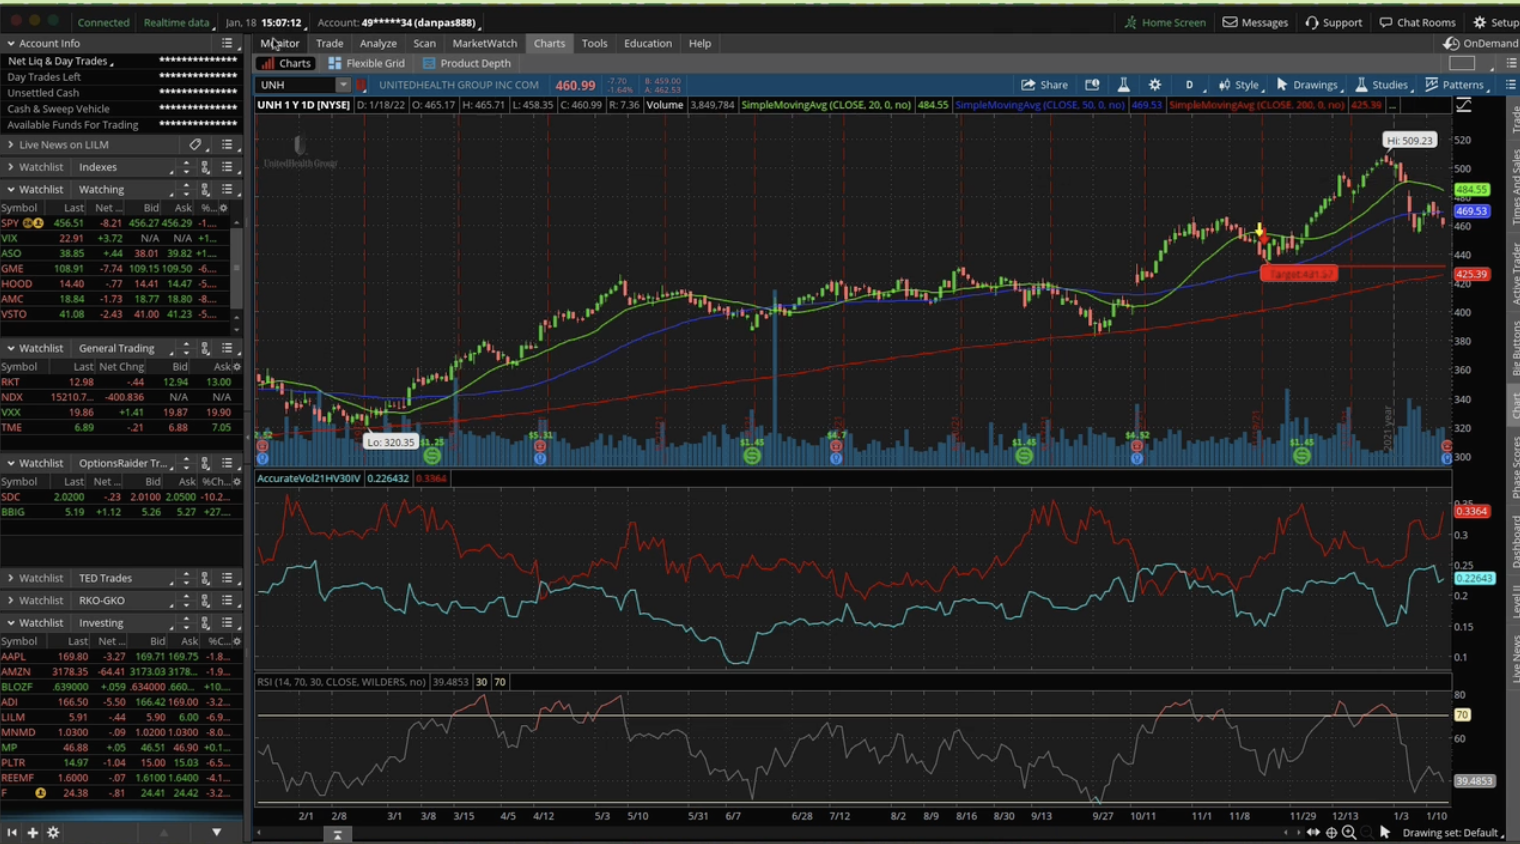Click link icon of General Trading watchlist
This screenshot has width=1520, height=844.
point(205,348)
